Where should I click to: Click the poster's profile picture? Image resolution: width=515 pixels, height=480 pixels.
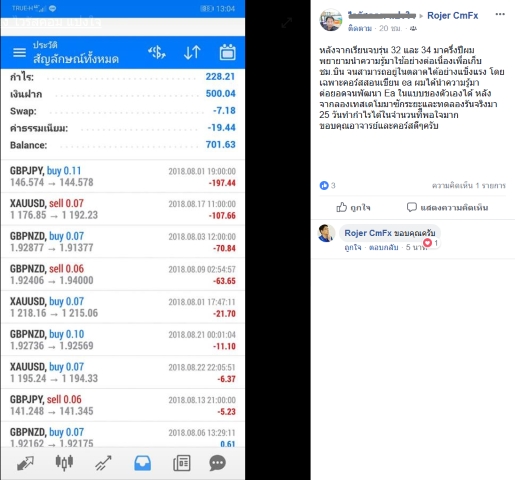click(331, 20)
